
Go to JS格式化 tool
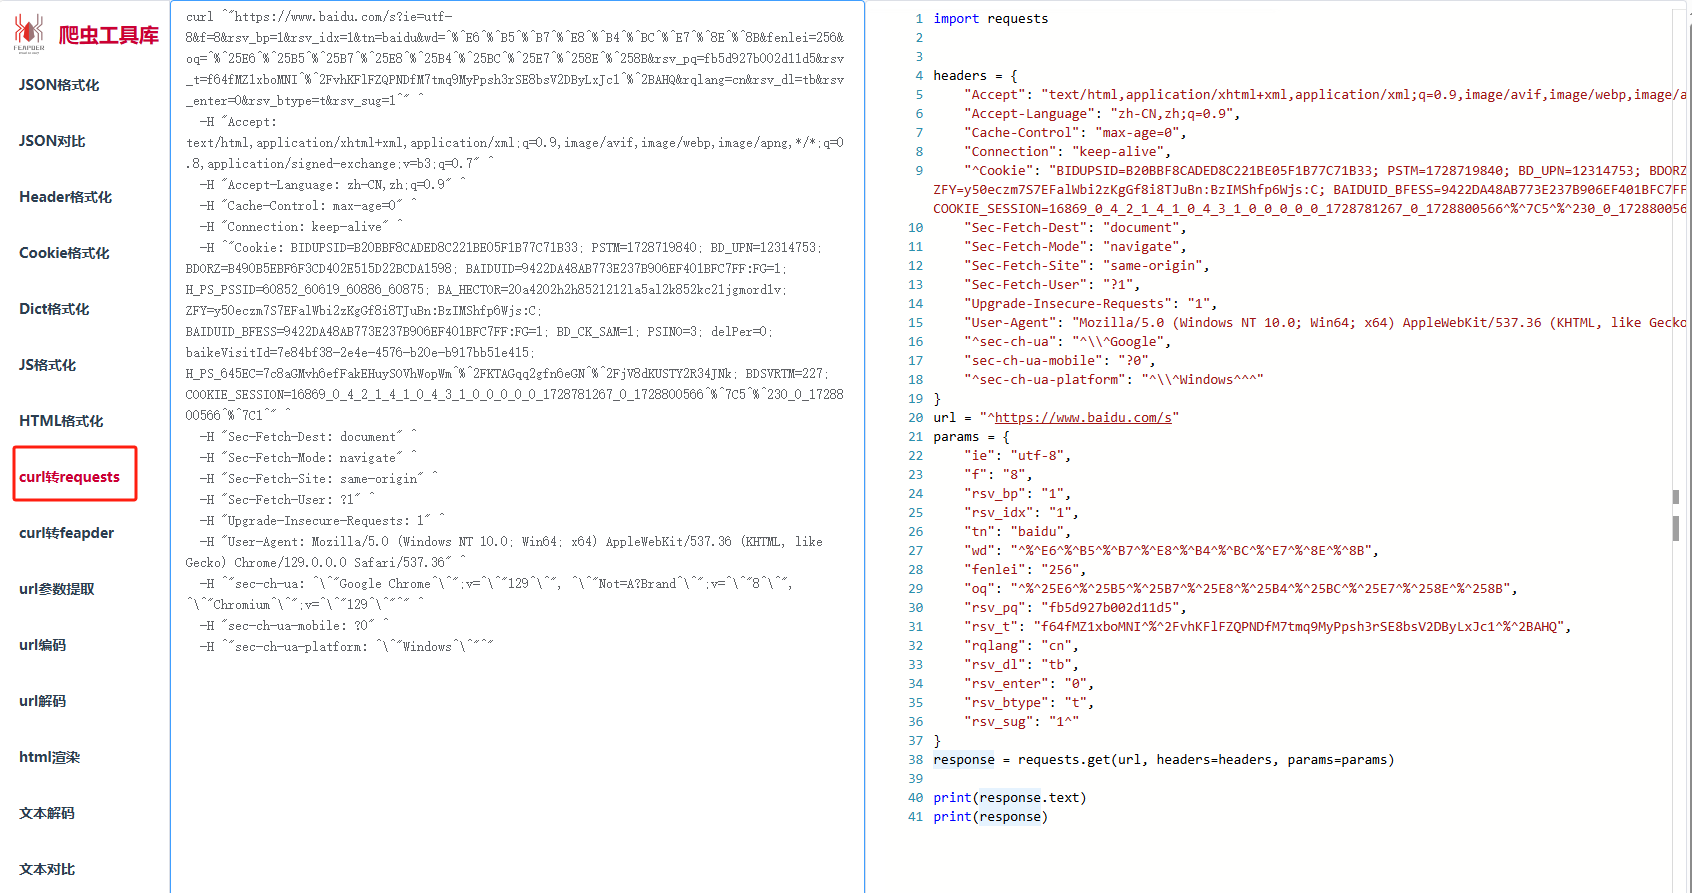(x=47, y=365)
